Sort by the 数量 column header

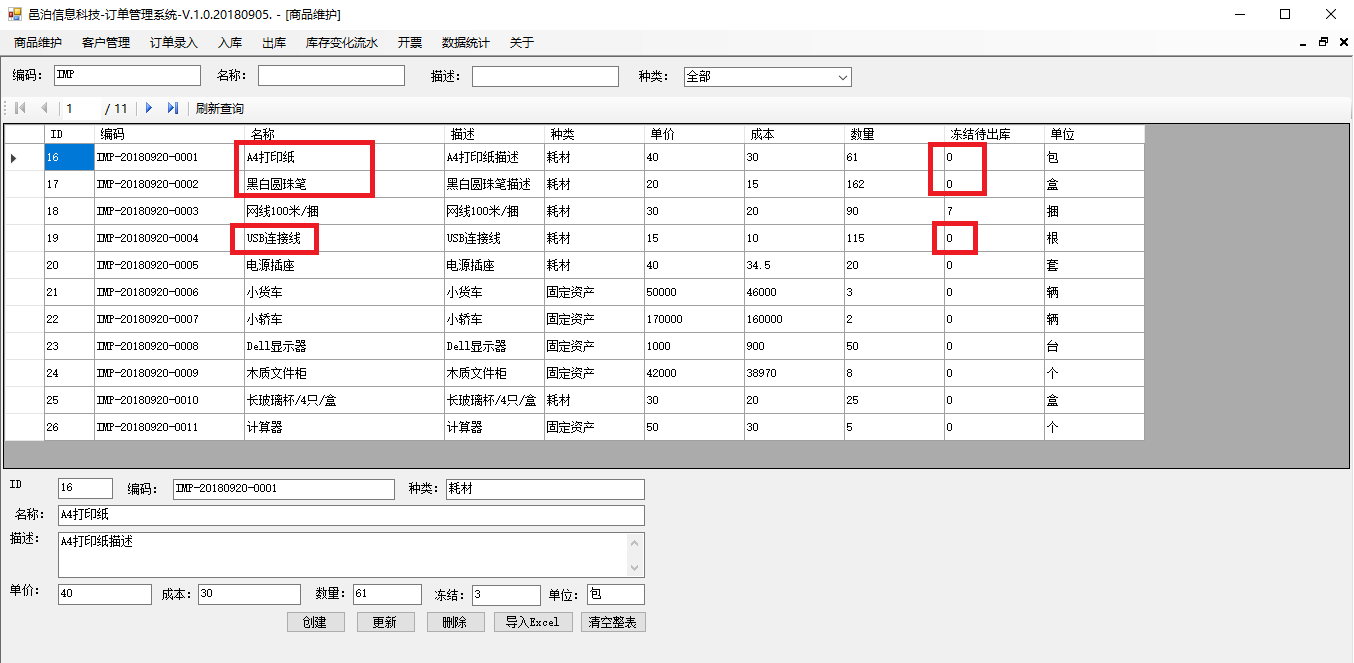[x=895, y=134]
